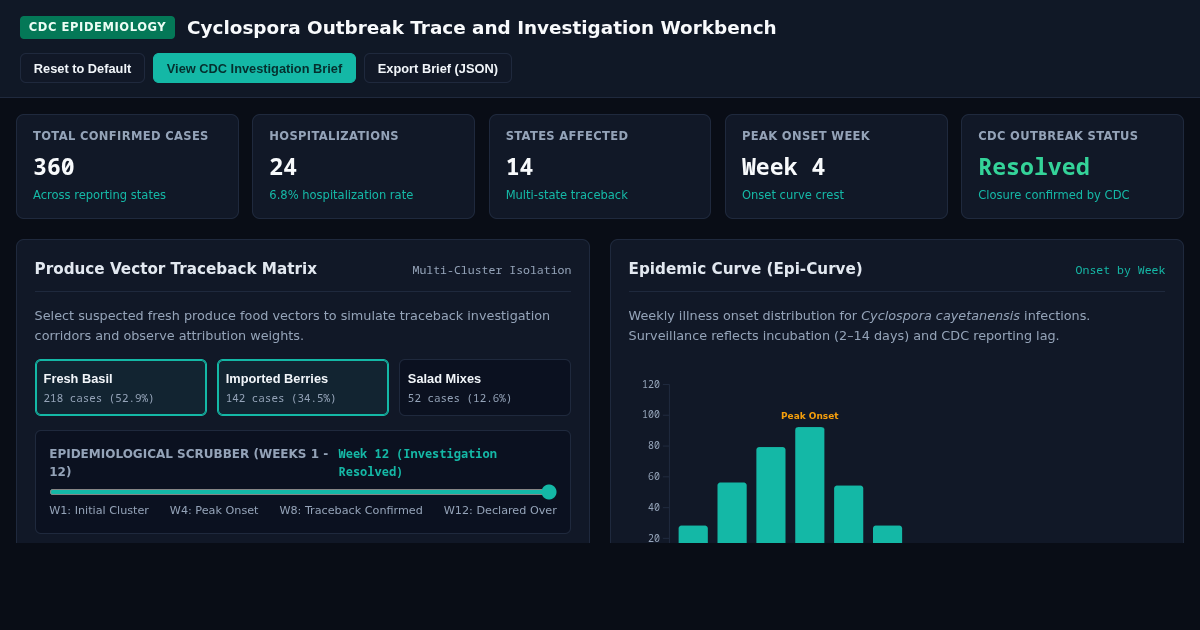Export the brief as JSON

(x=438, y=68)
